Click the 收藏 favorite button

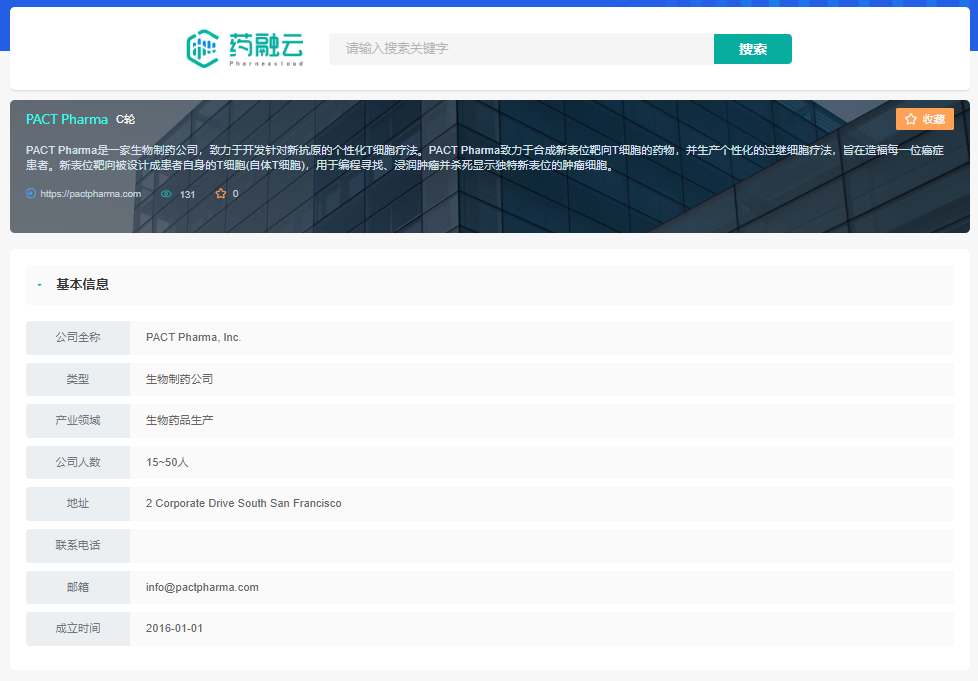pyautogui.click(x=924, y=119)
